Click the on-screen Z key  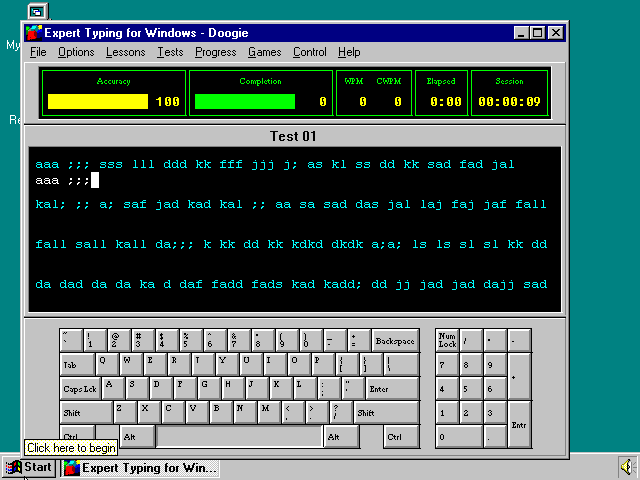pyautogui.click(x=125, y=413)
